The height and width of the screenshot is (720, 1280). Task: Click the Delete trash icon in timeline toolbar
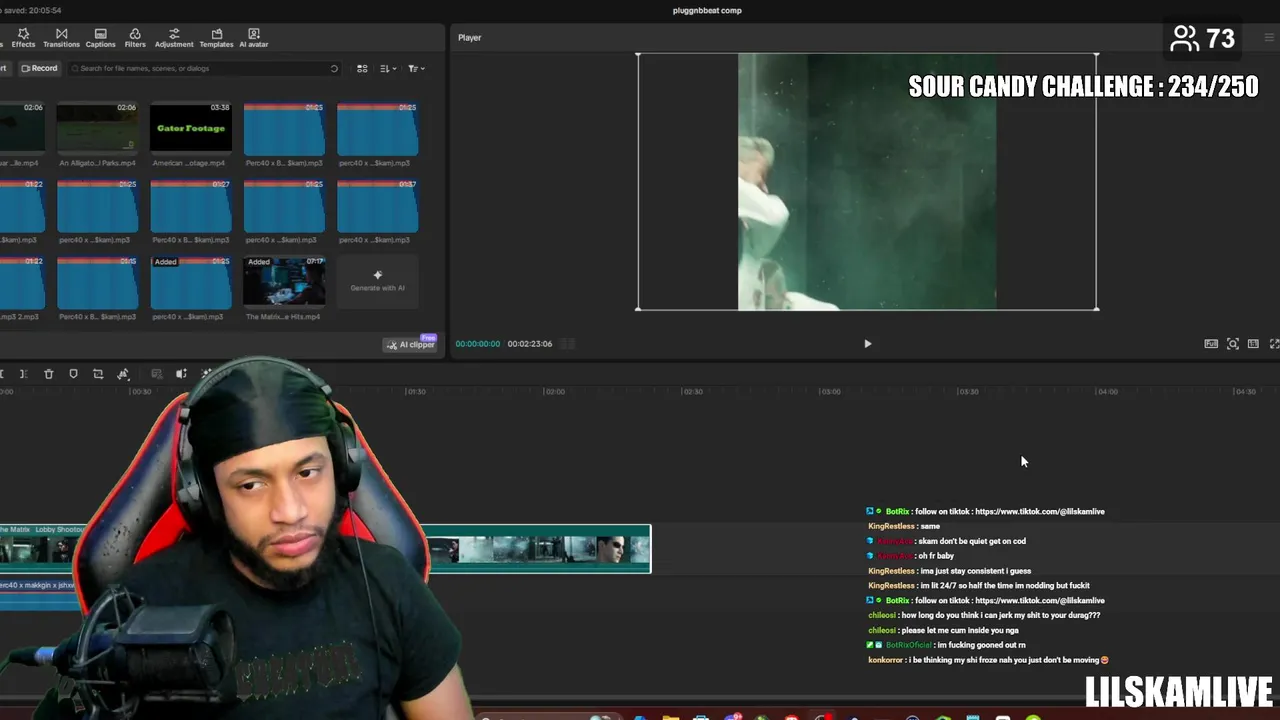point(48,374)
